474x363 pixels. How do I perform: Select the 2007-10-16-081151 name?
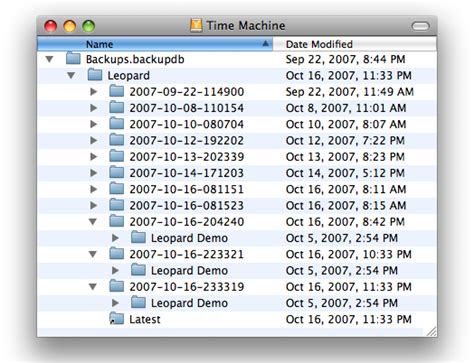click(187, 189)
